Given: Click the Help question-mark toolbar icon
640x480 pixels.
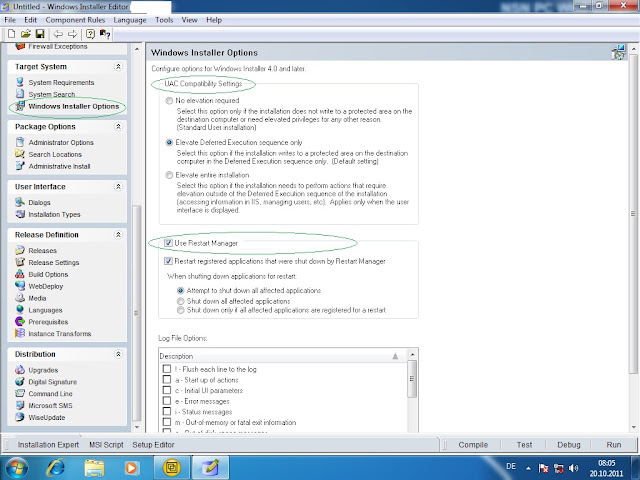Looking at the screenshot, I should 90,34.
